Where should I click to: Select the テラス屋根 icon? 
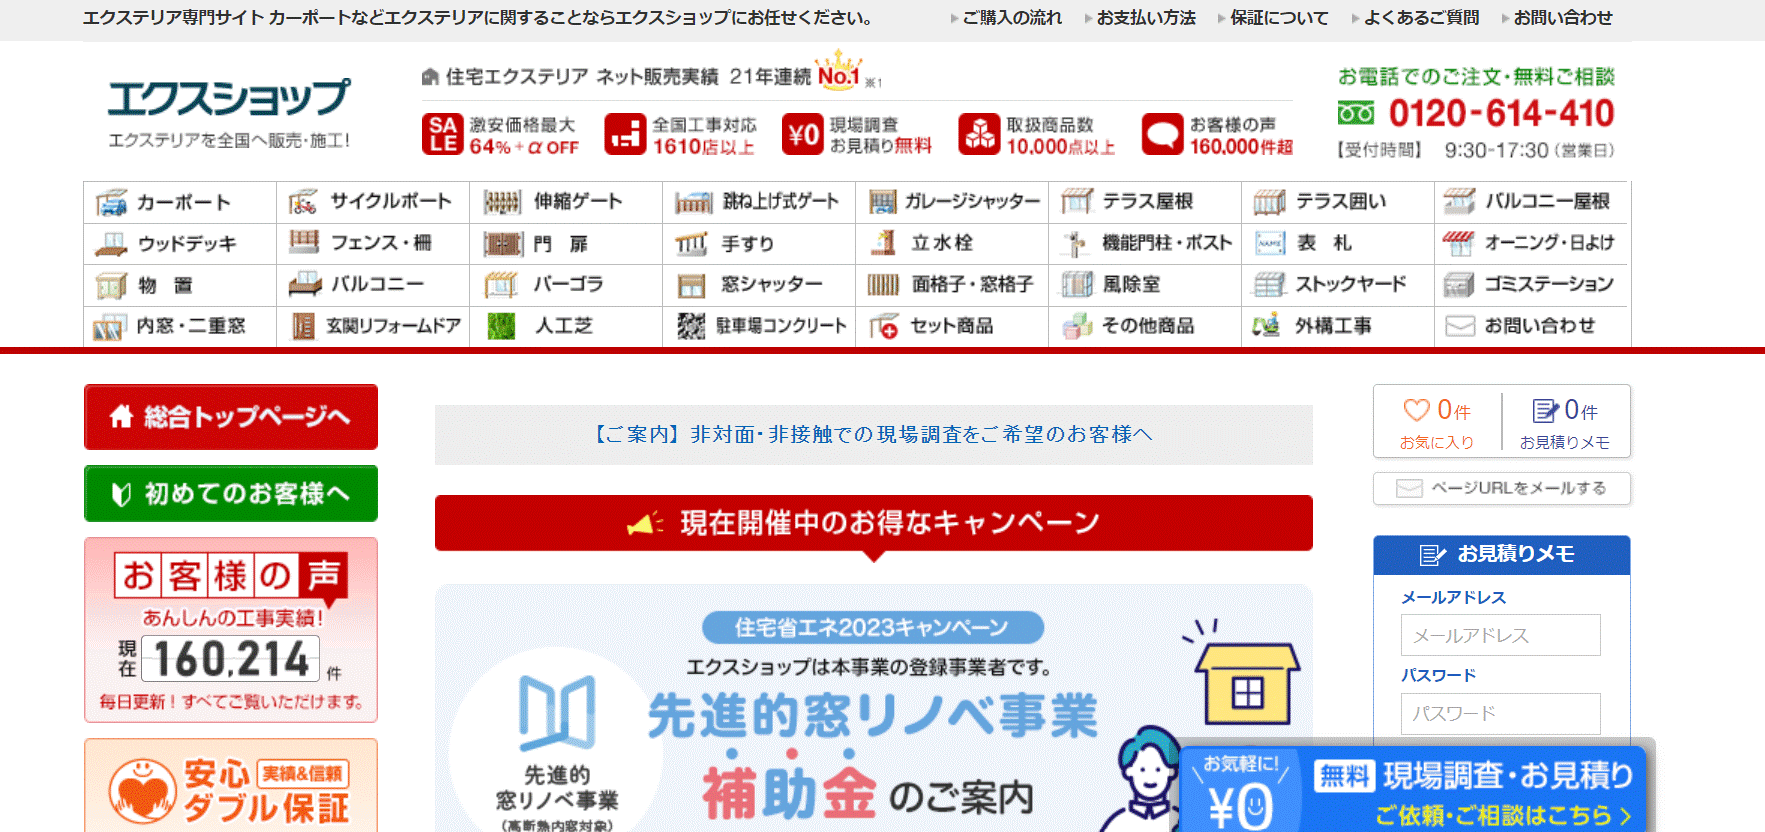(x=1077, y=202)
